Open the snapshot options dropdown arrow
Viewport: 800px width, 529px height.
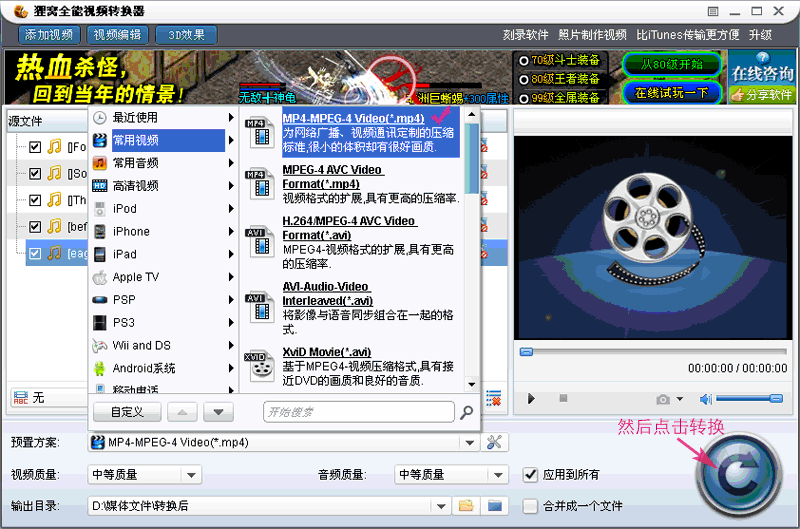(x=680, y=399)
